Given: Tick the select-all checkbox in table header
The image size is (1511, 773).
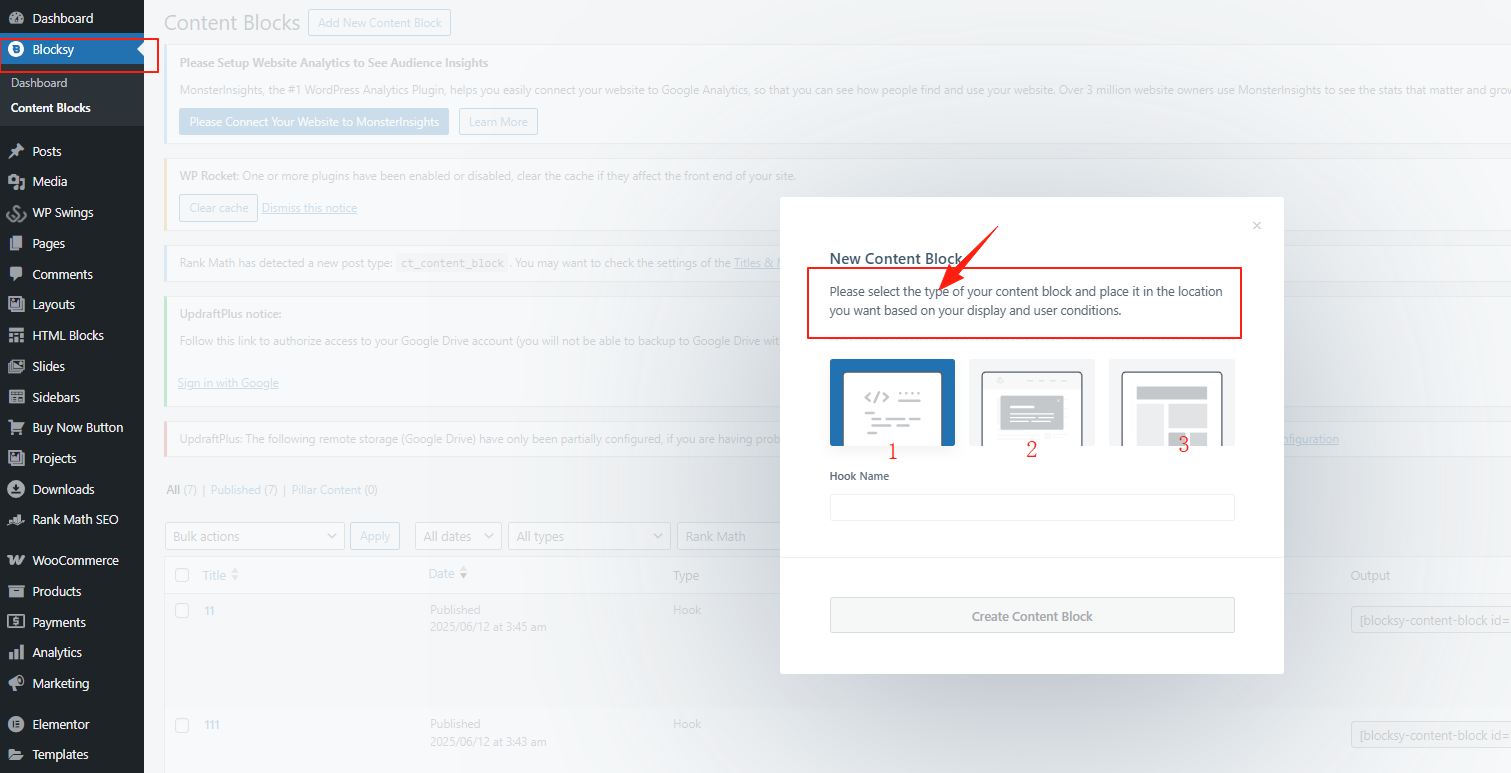Looking at the screenshot, I should 182,575.
